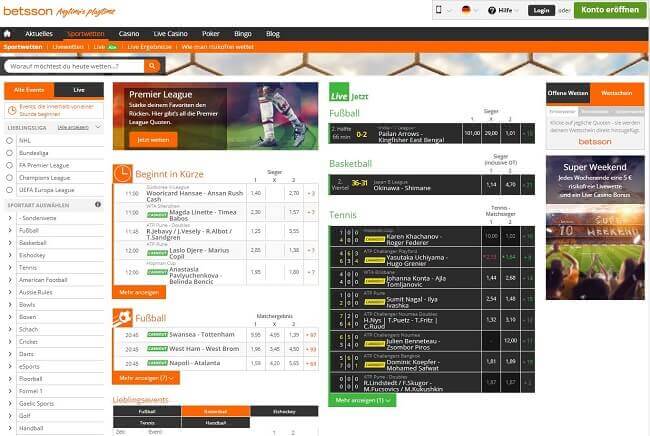
Task: Click the clock icon next to Beginnt in Kürze
Action: (122, 174)
